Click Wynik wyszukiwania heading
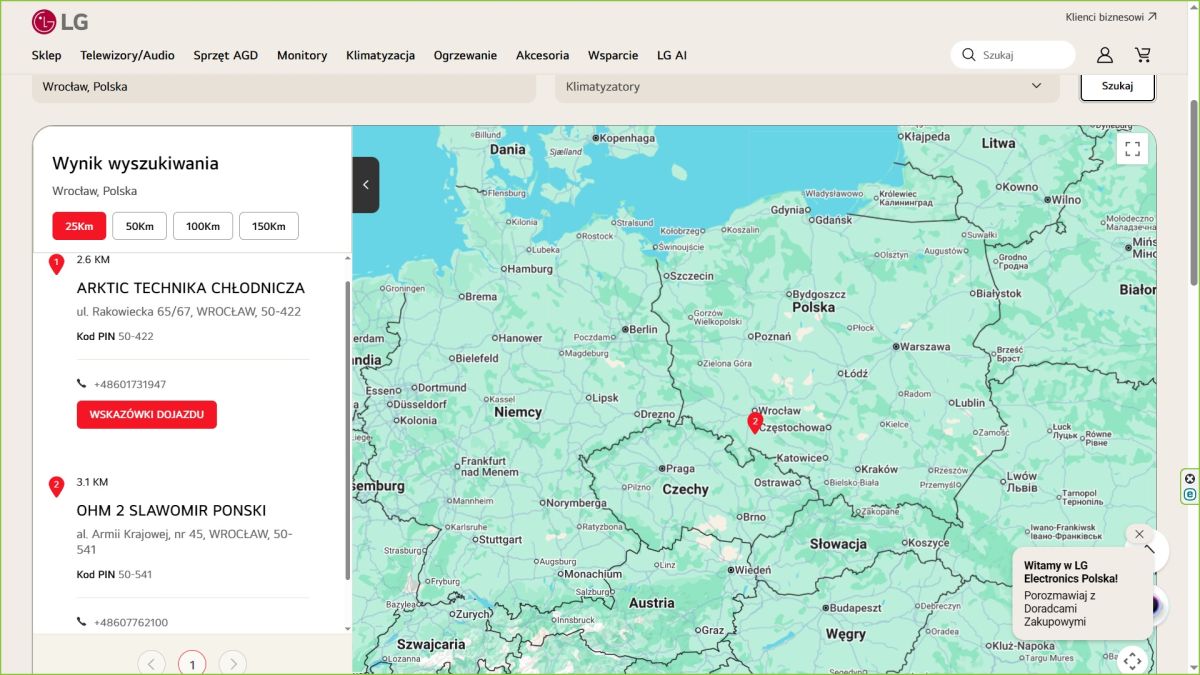1200x675 pixels. click(135, 164)
